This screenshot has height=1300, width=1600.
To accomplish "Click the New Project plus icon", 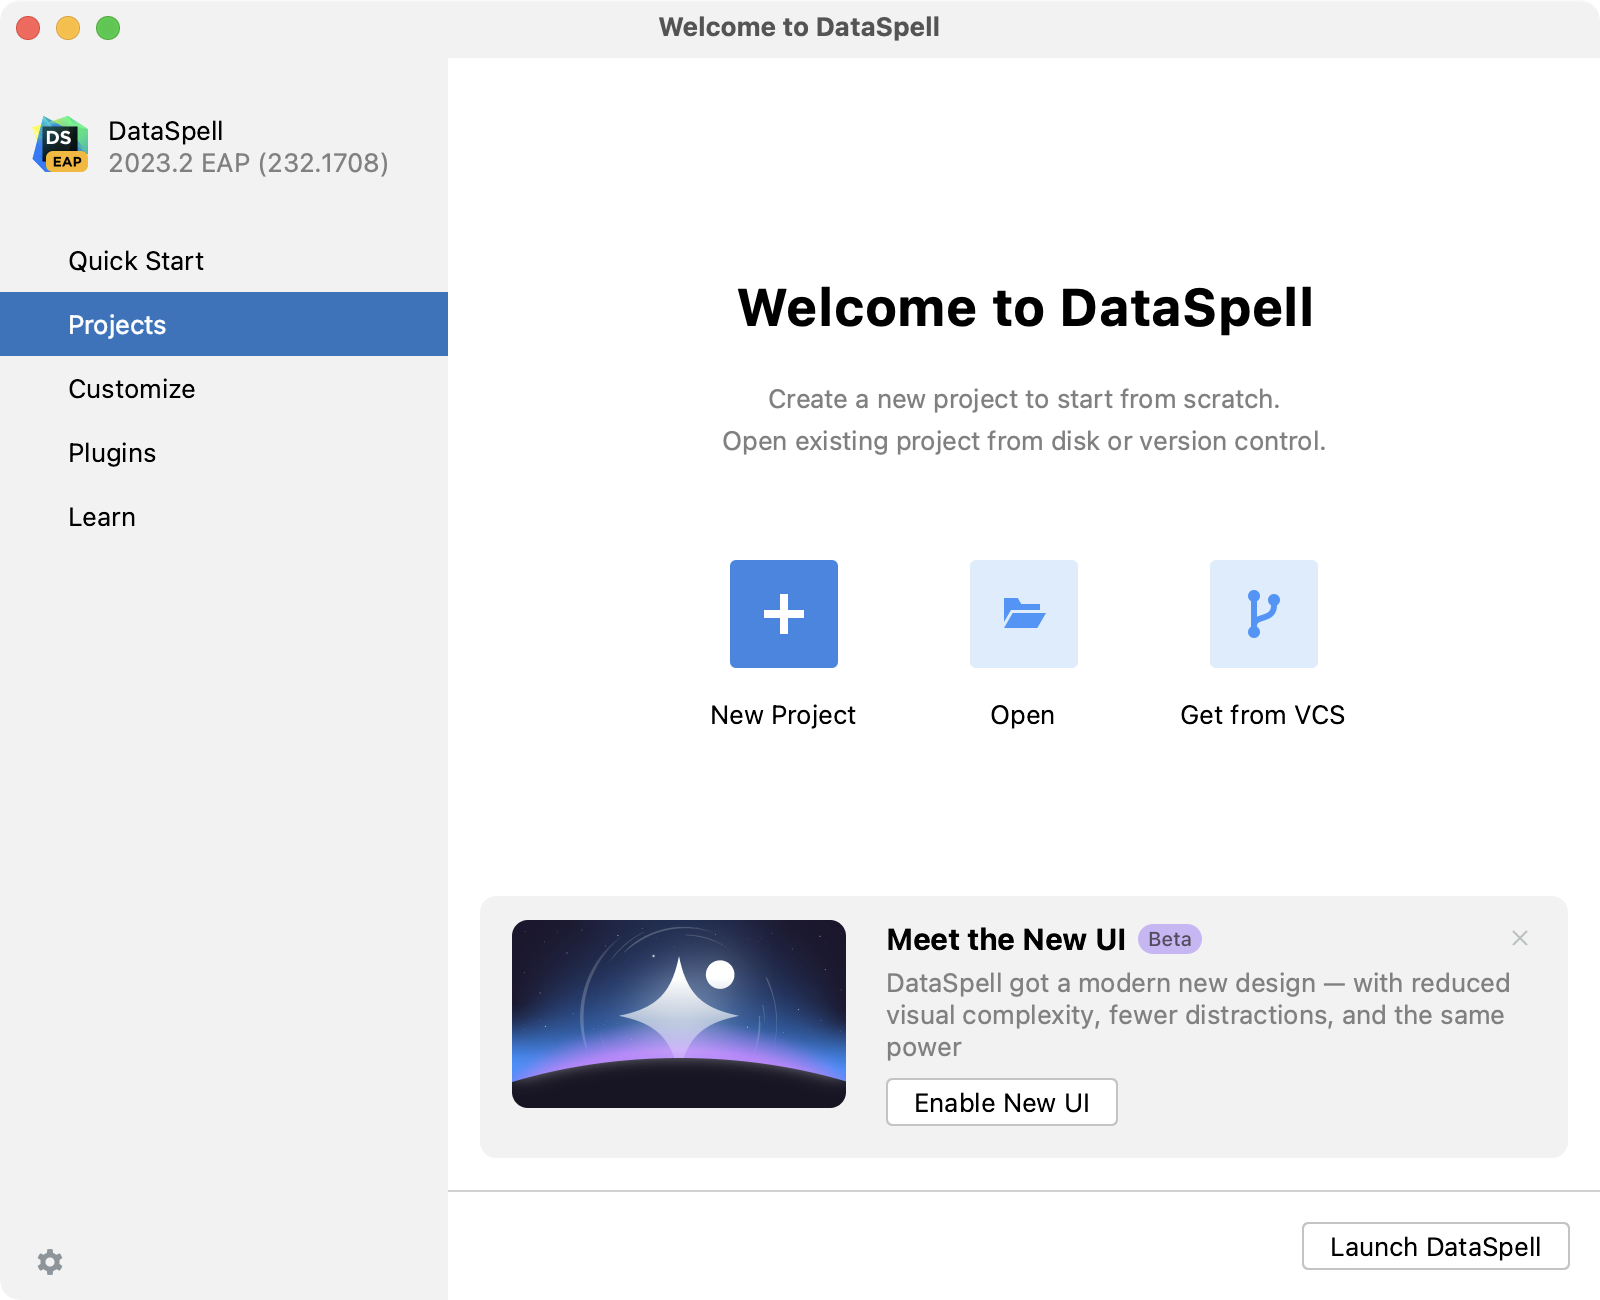I will (x=784, y=614).
